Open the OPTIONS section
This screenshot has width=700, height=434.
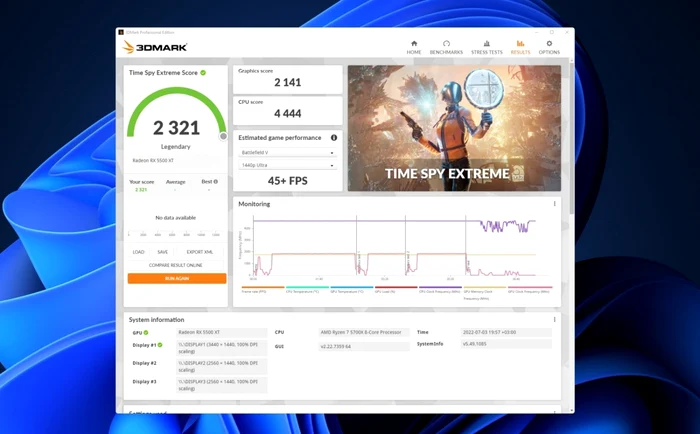click(549, 47)
